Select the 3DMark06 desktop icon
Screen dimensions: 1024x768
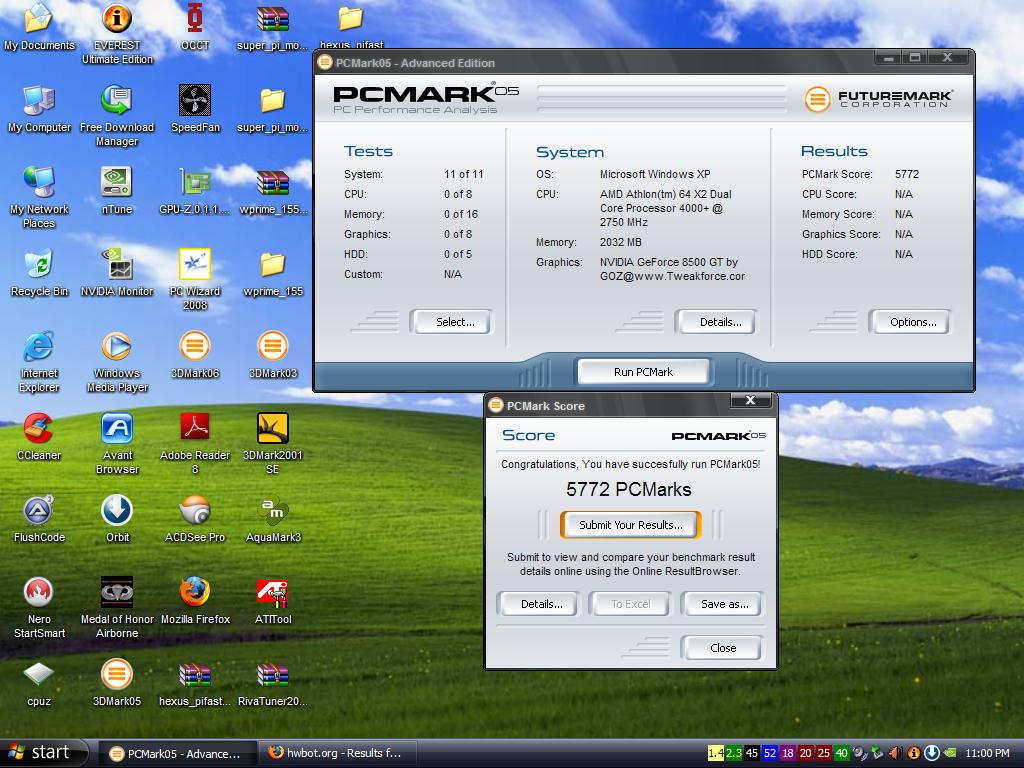coord(195,355)
